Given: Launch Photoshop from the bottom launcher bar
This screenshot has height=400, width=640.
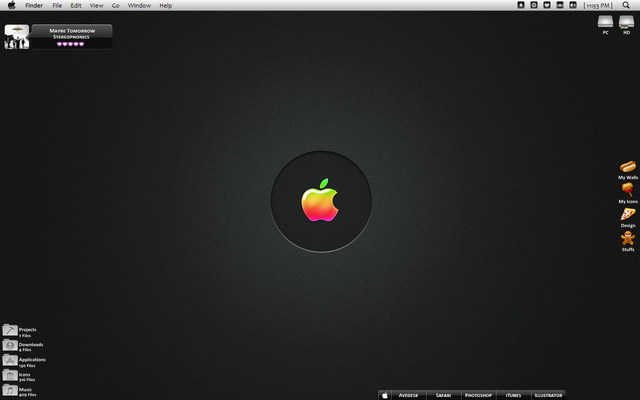Looking at the screenshot, I should tap(478, 395).
